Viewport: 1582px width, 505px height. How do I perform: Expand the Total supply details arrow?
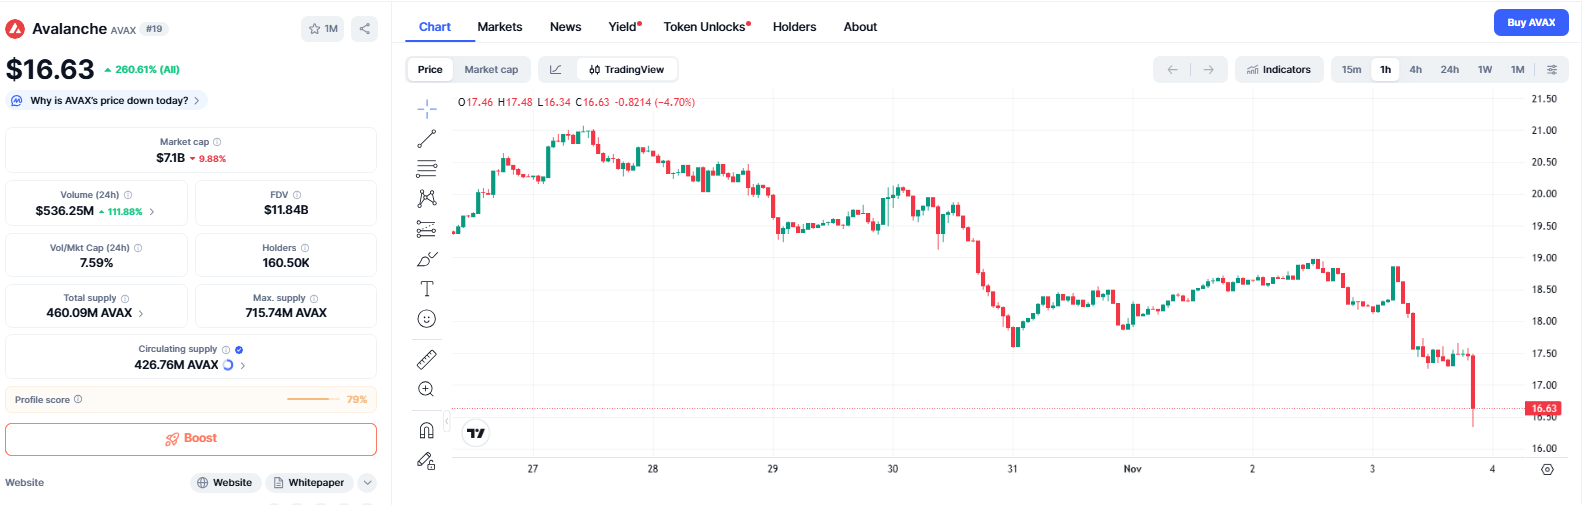(141, 314)
